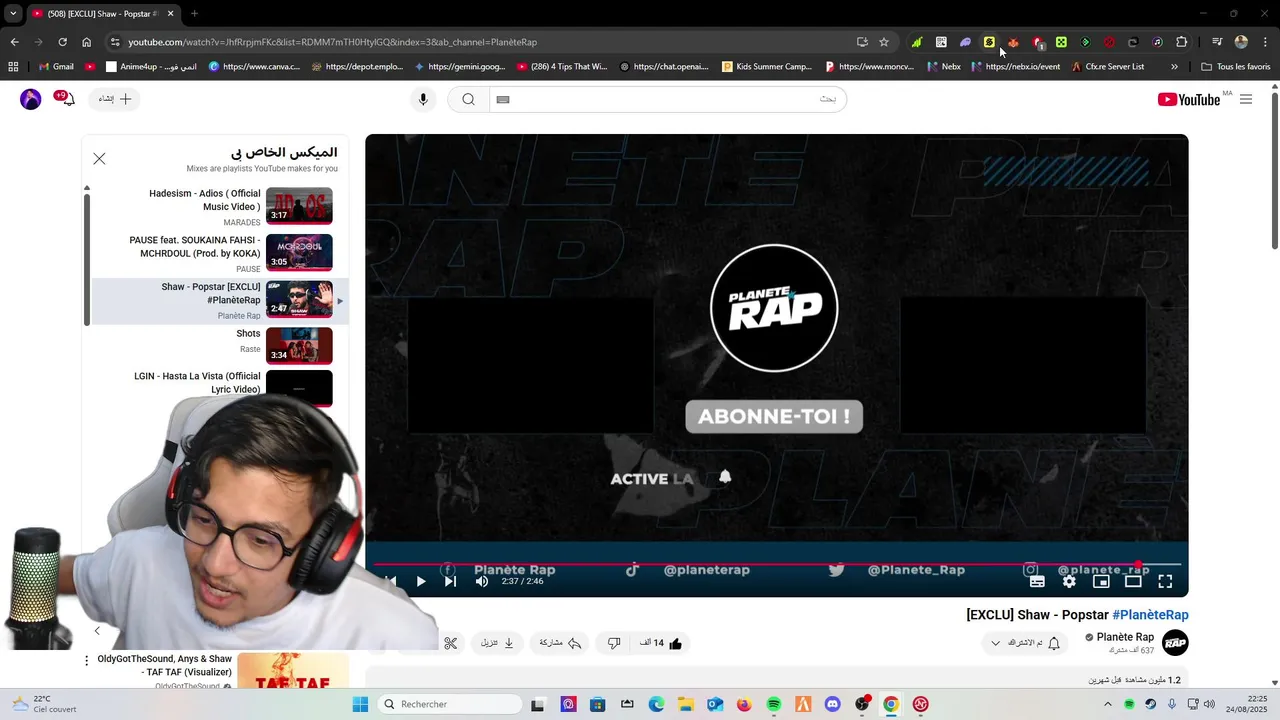
Task: Click the Share arrow button
Action: click(x=561, y=643)
